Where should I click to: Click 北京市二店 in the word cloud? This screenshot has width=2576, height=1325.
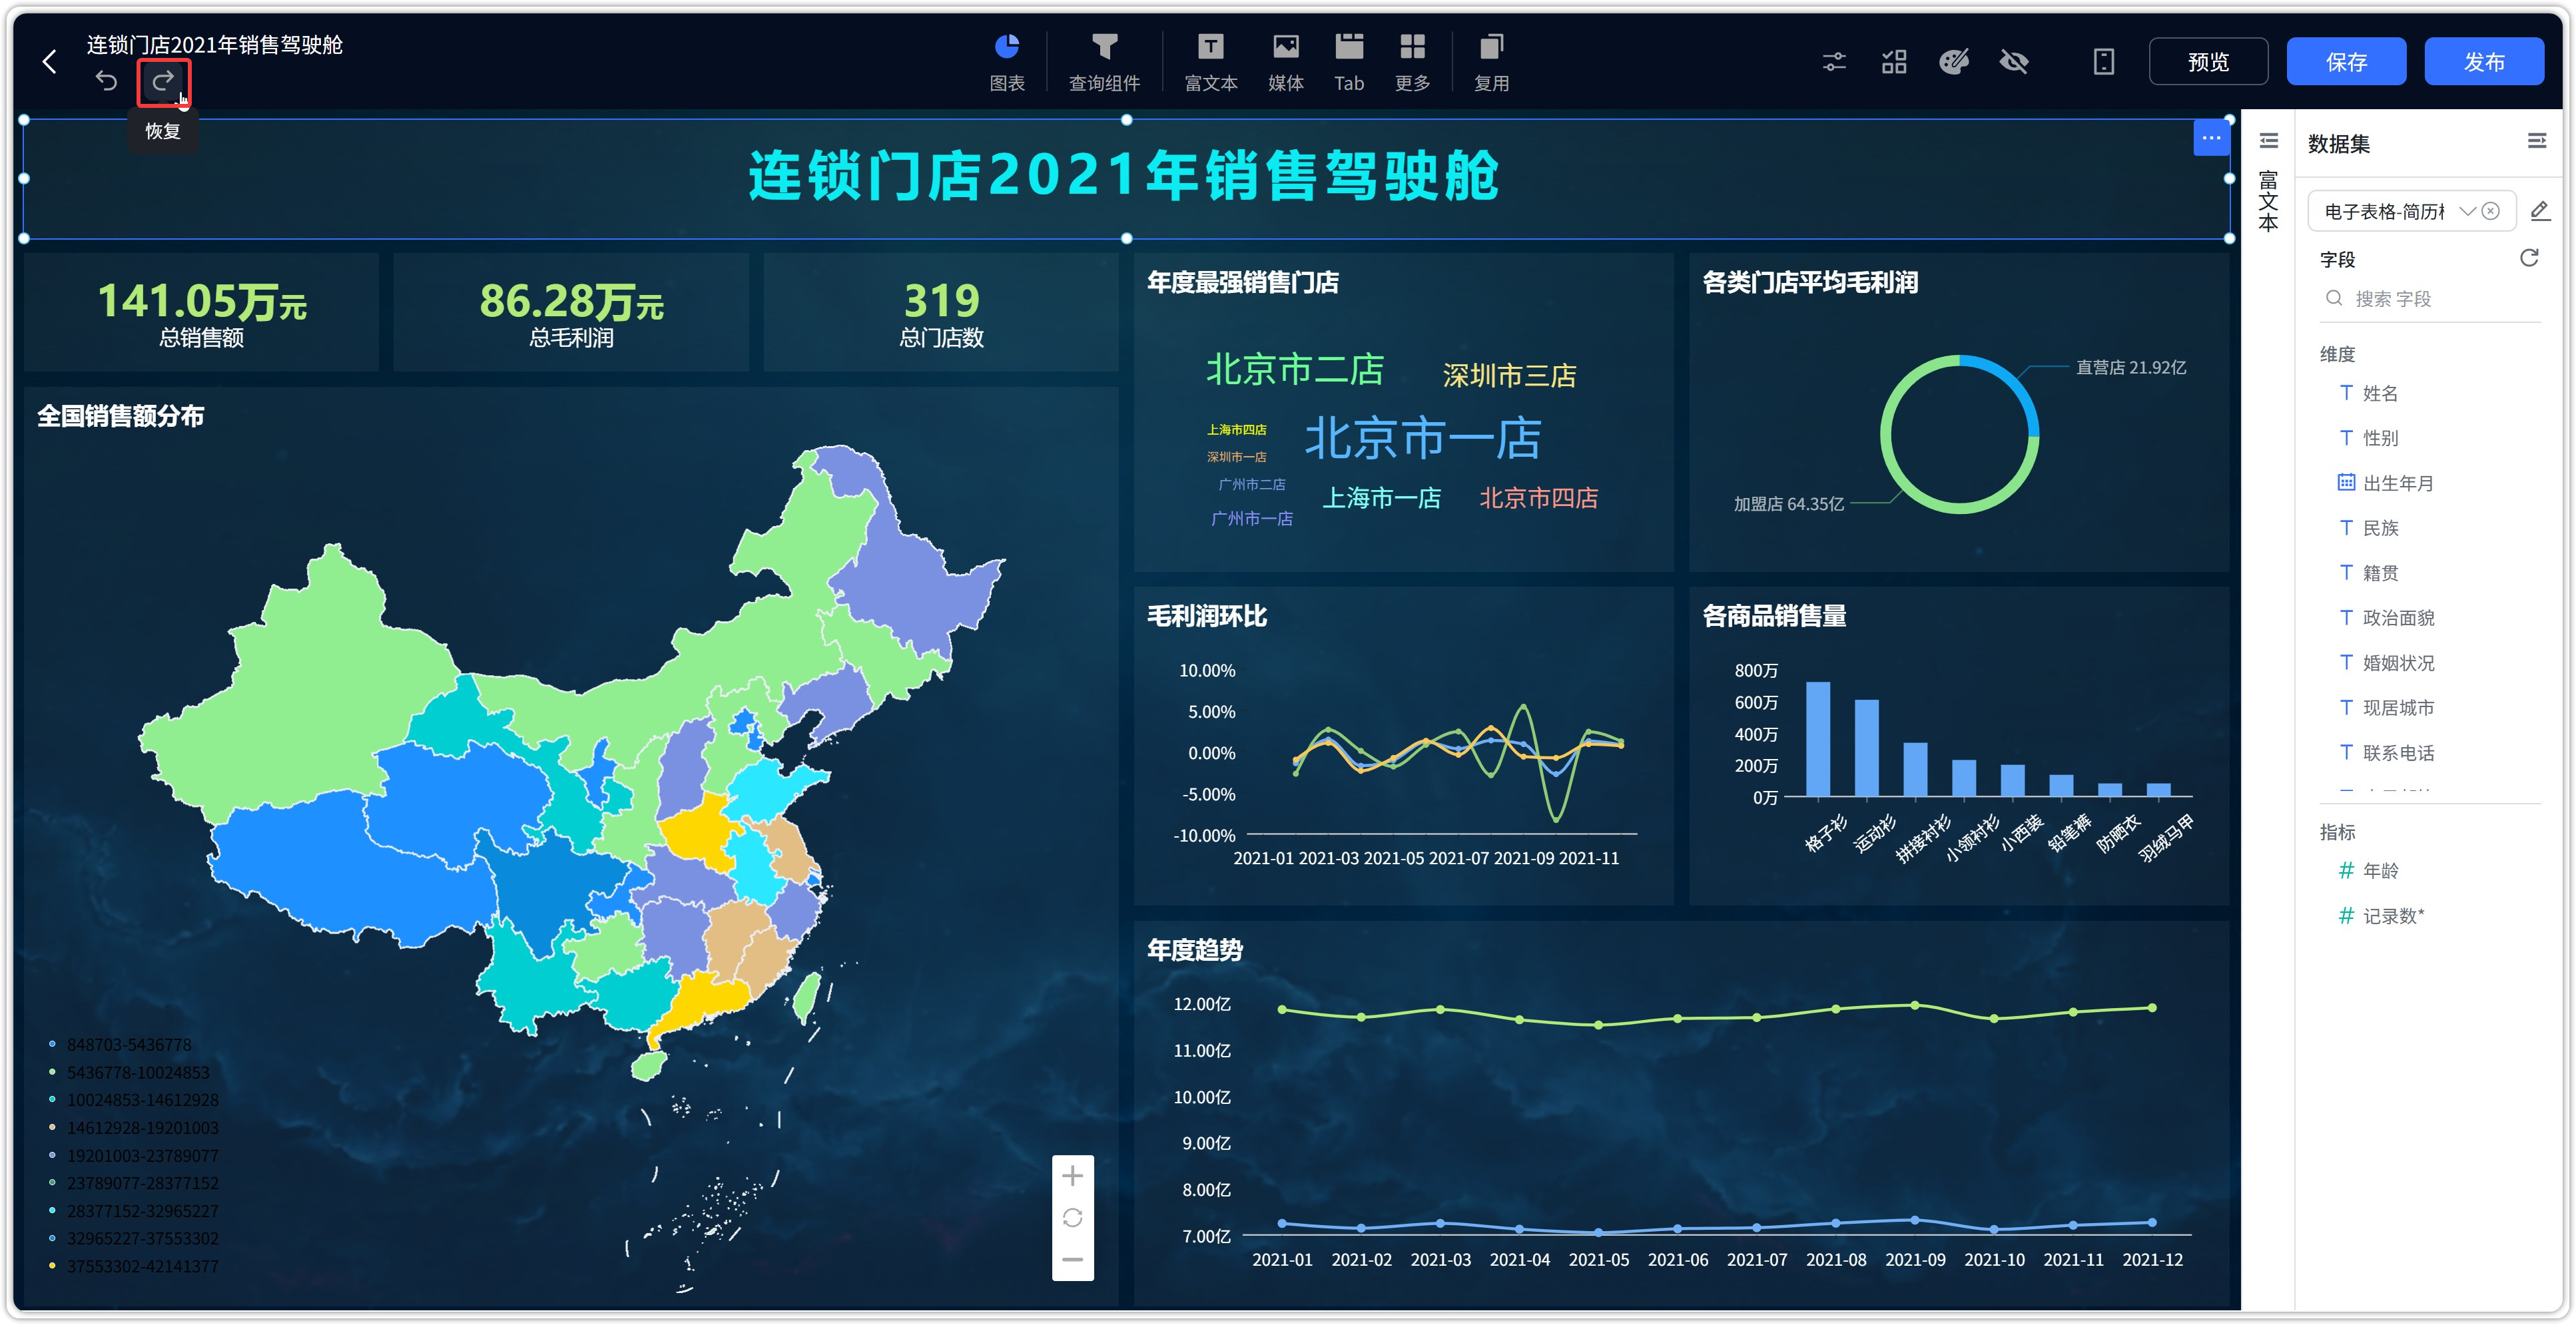1295,369
